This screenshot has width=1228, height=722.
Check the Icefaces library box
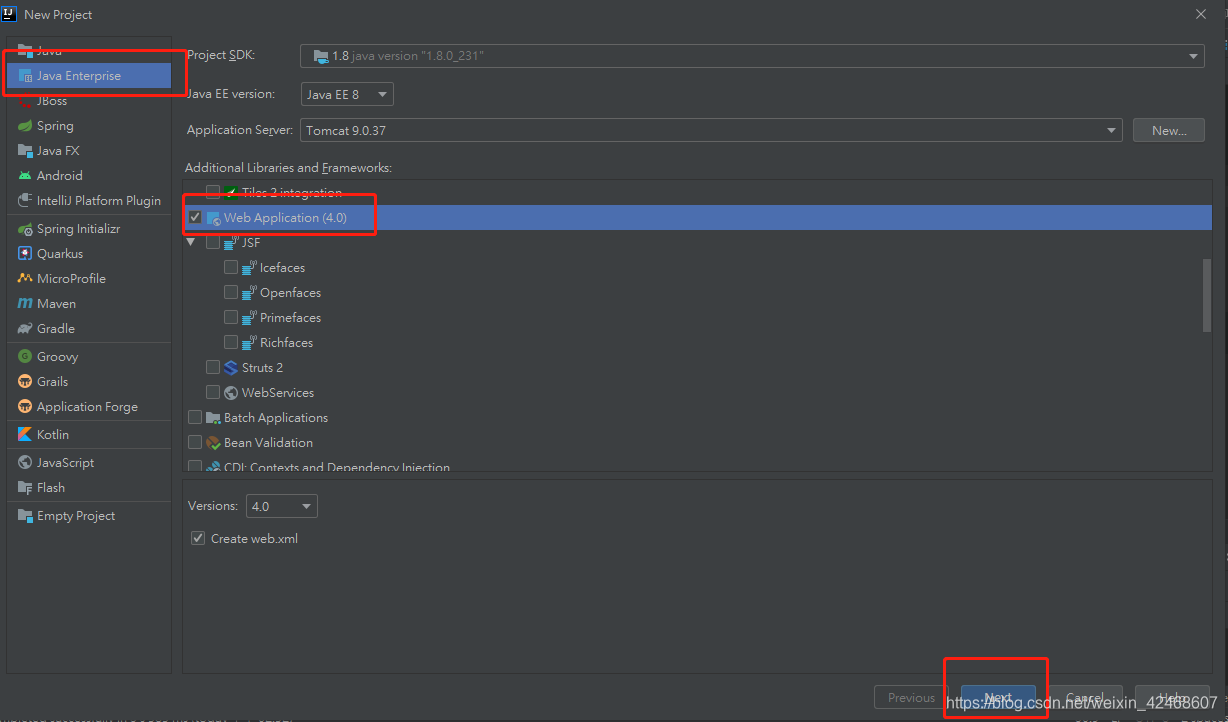coord(231,268)
